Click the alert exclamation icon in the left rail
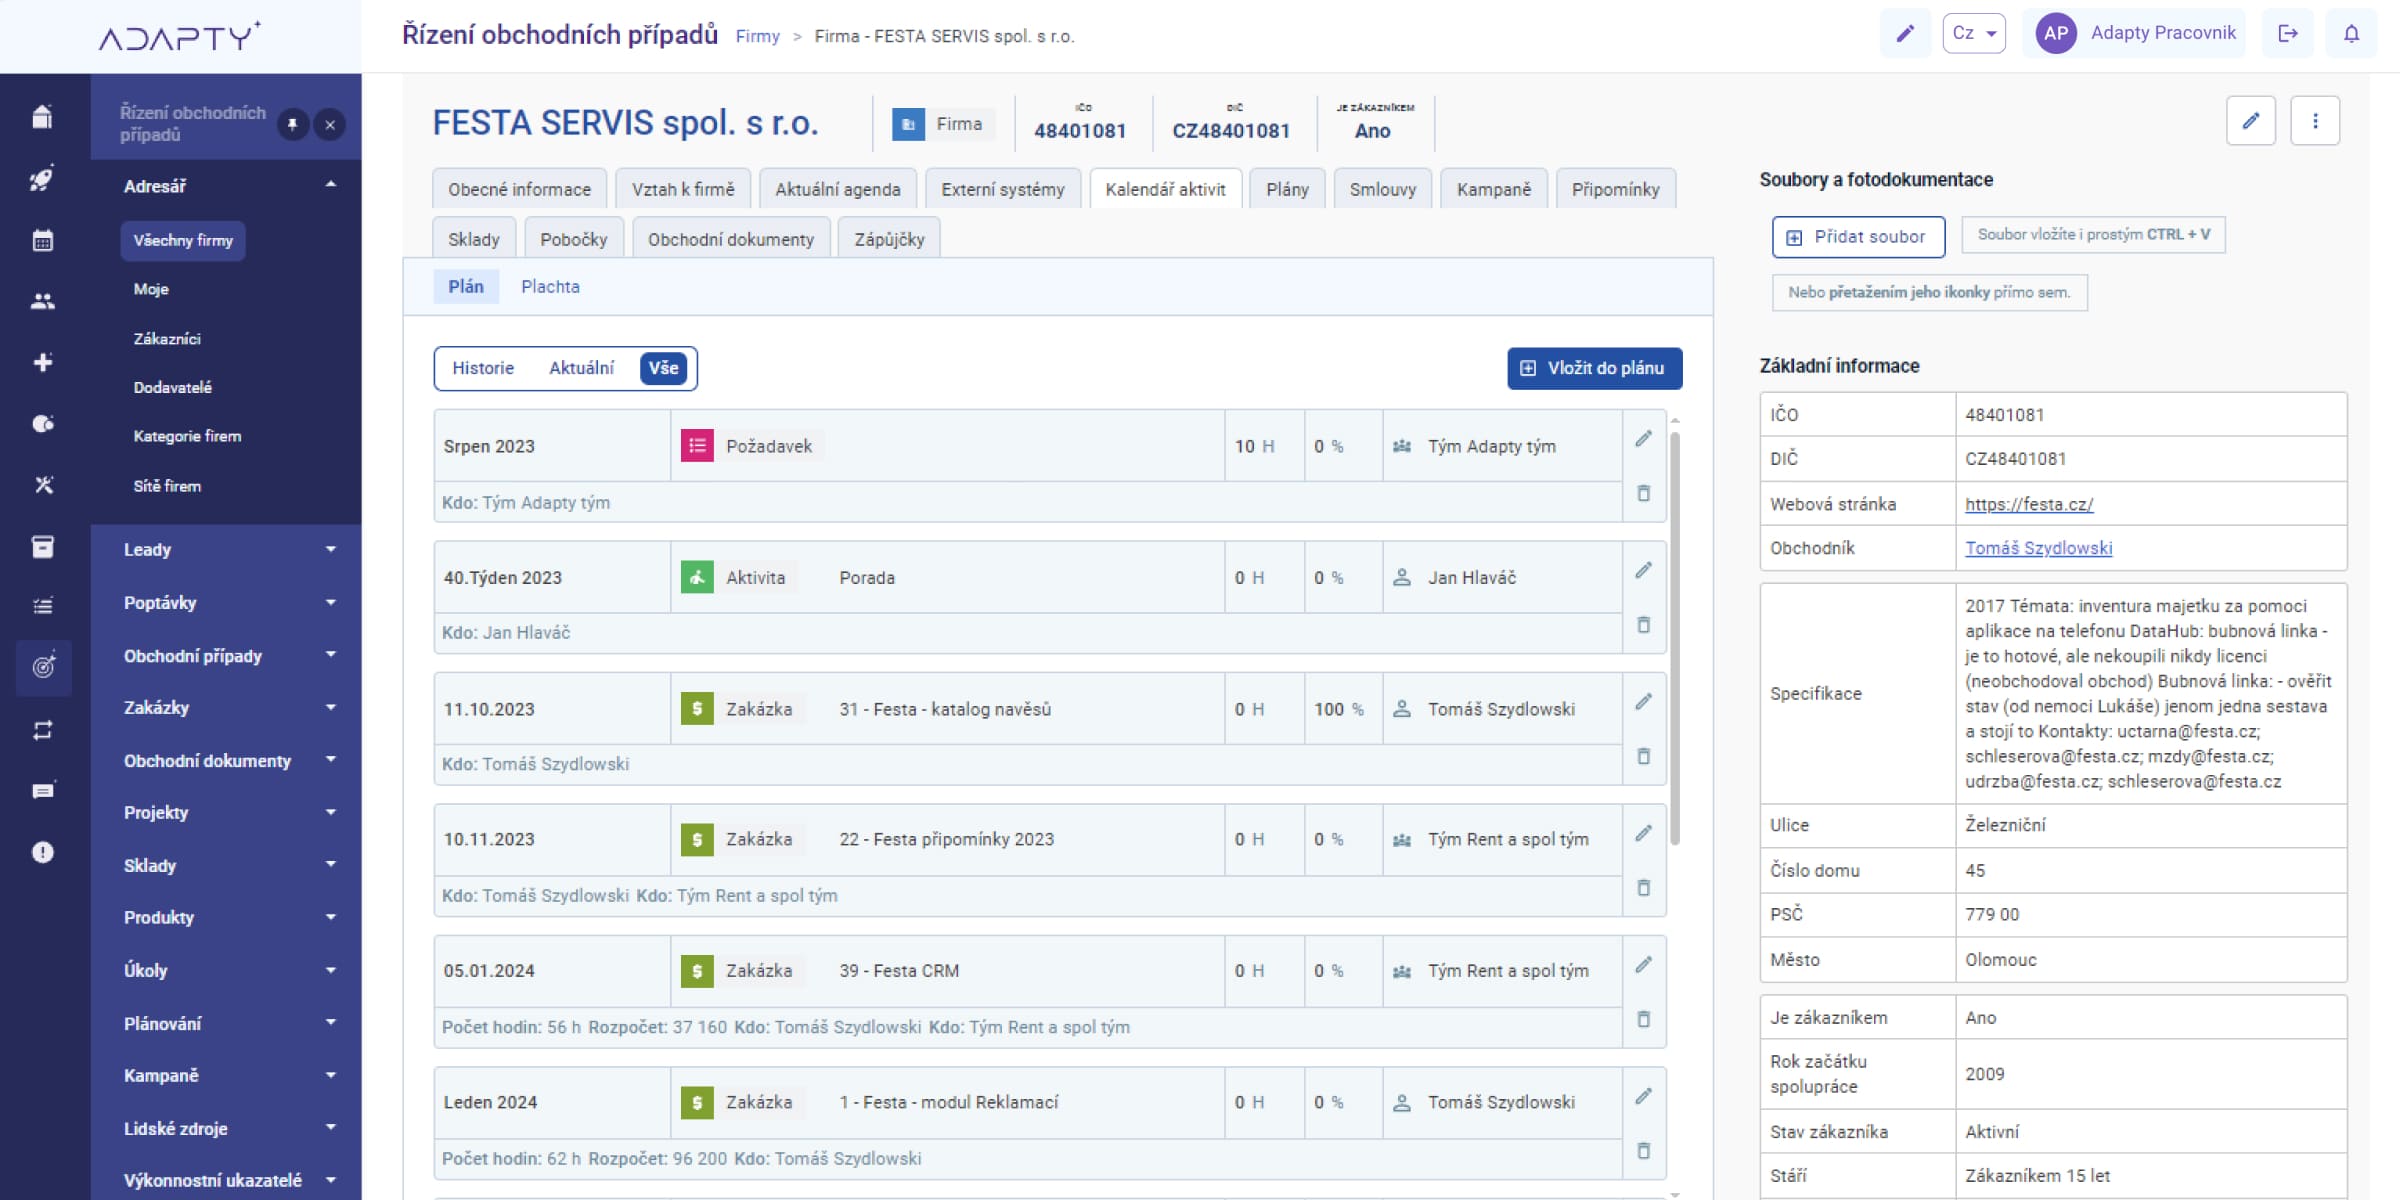This screenshot has width=2400, height=1200. coord(42,852)
